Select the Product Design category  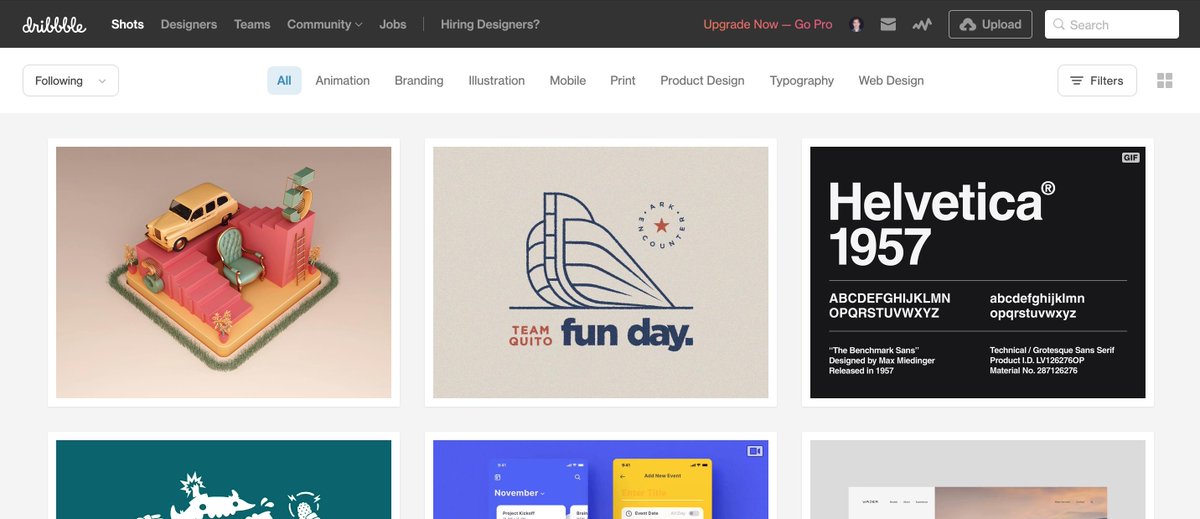(702, 81)
